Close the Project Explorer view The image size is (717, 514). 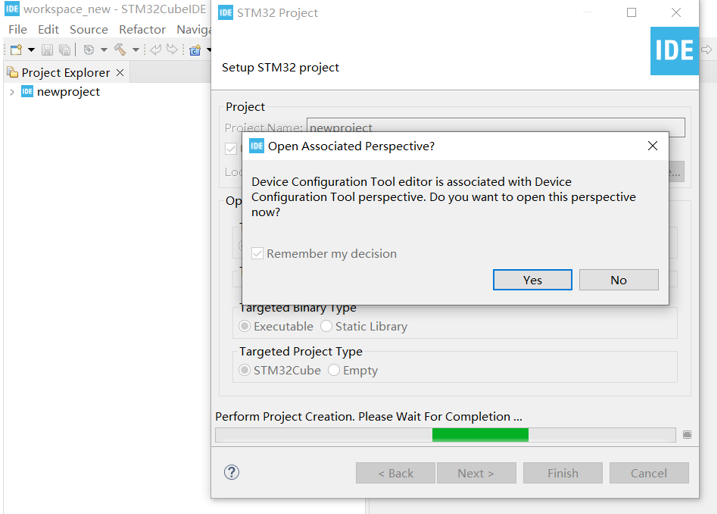pos(120,72)
